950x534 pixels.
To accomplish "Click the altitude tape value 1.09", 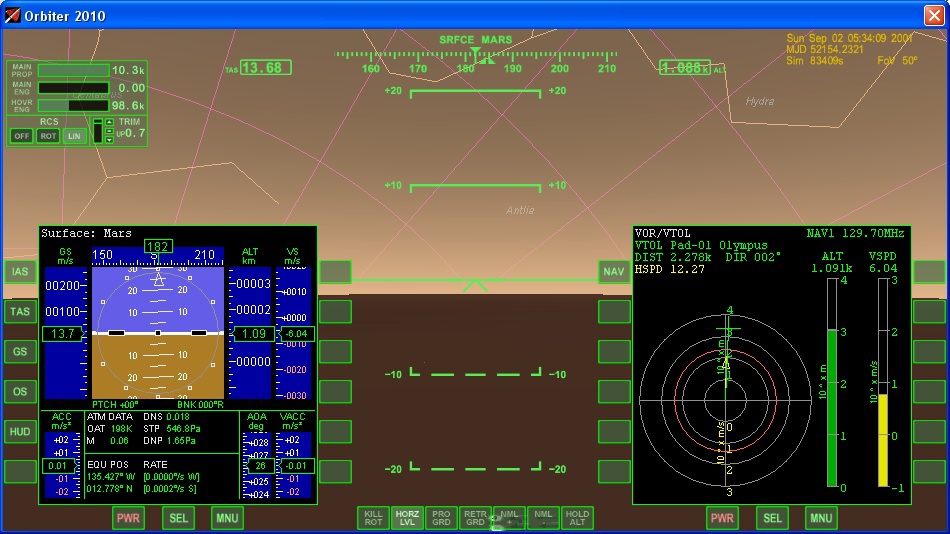I will click(254, 334).
